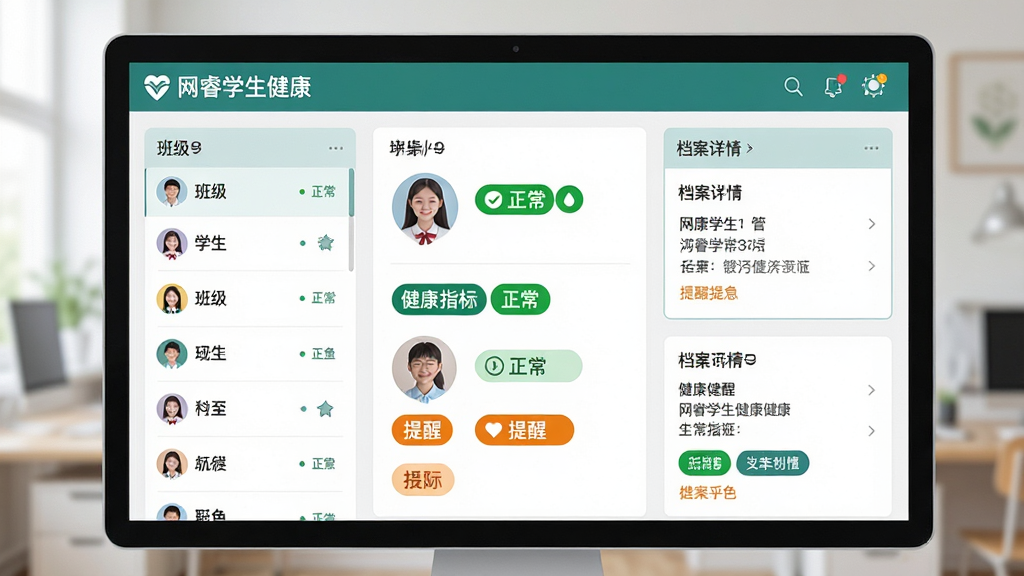Click the heart logo beside 网睿学生健康
Image resolution: width=1024 pixels, height=576 pixels.
click(157, 87)
